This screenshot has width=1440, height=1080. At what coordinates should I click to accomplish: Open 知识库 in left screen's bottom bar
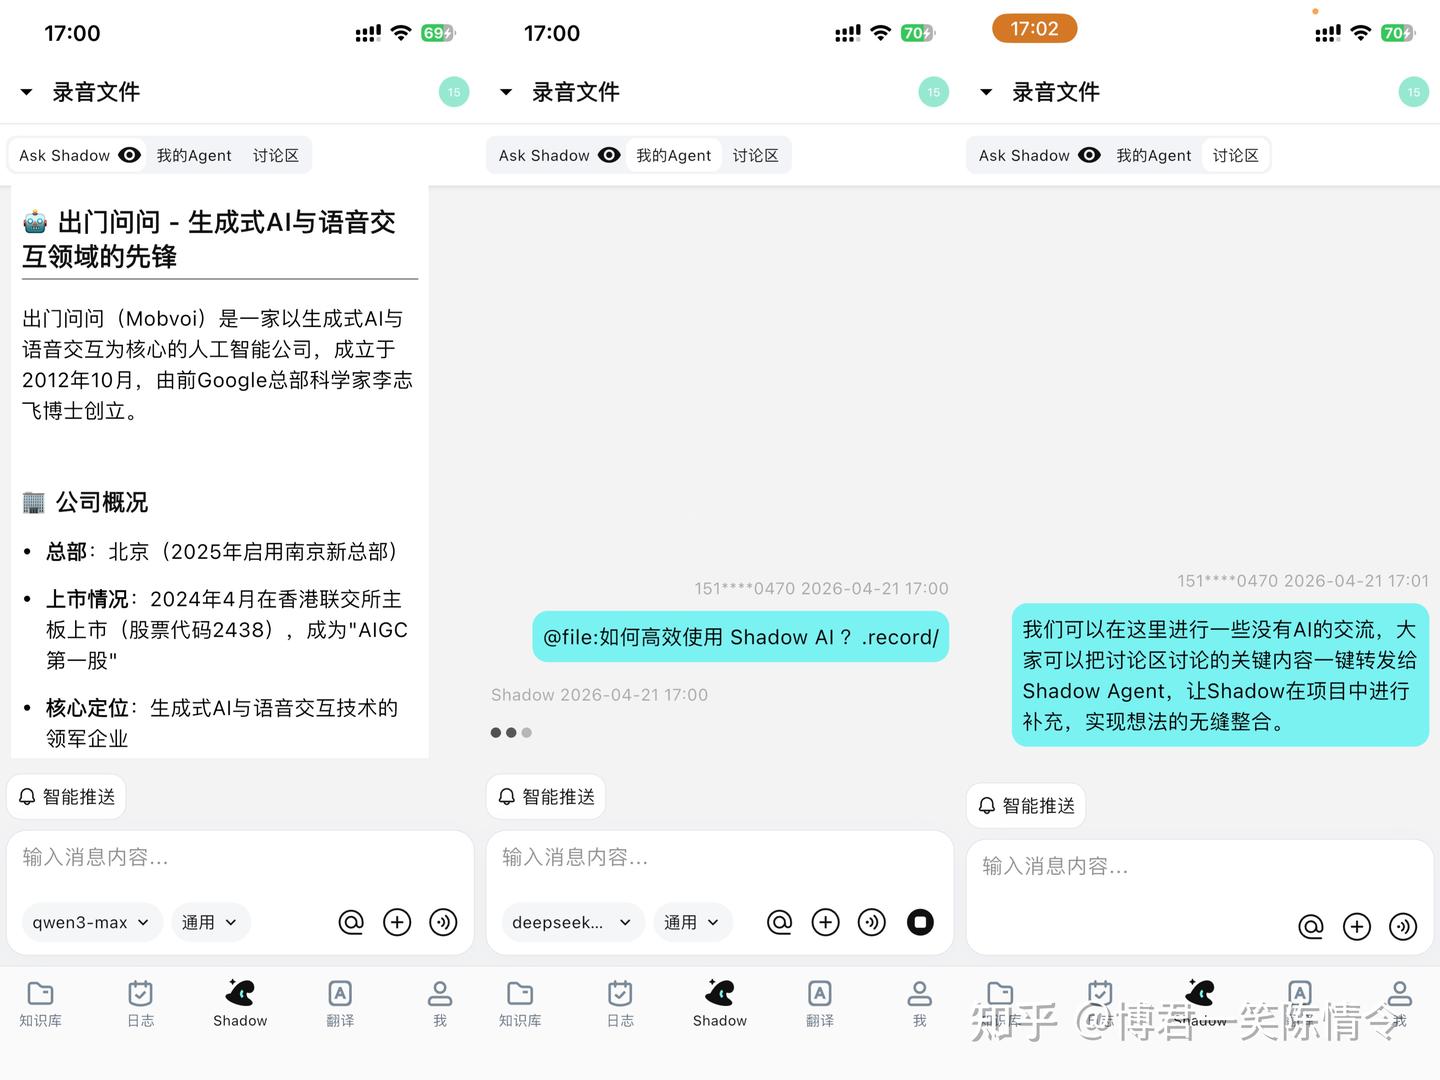tap(41, 1003)
